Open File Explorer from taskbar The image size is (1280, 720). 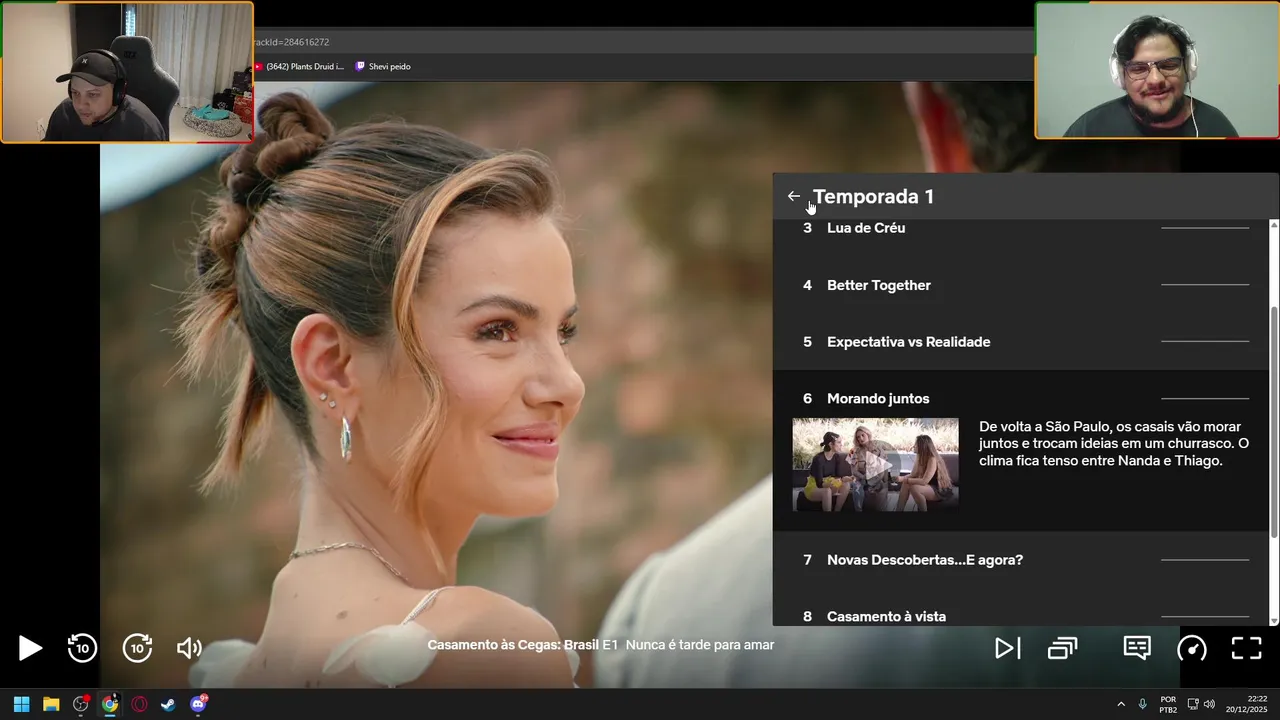click(51, 704)
